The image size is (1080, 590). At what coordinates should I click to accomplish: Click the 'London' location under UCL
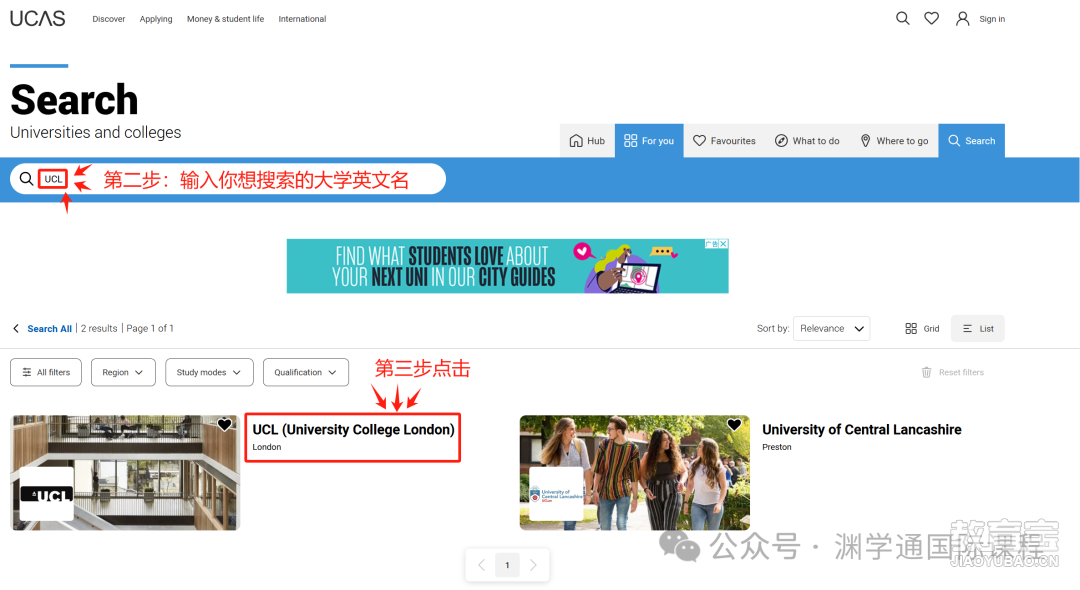(x=267, y=447)
